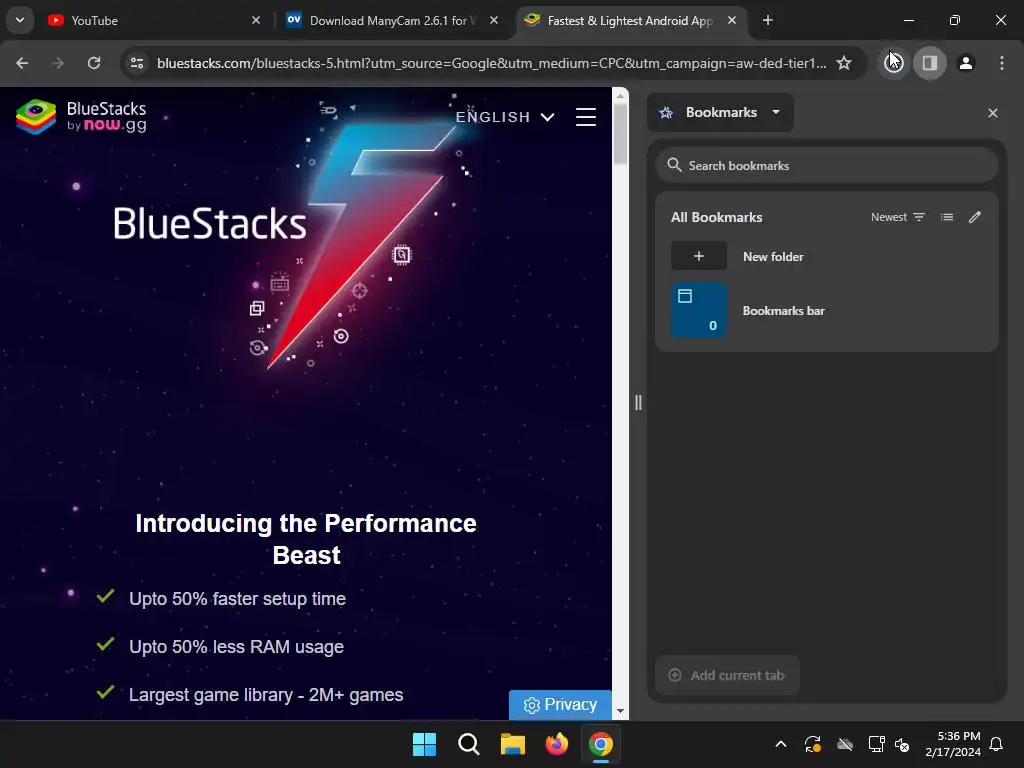Close the Bookmarks side panel
Screen dimensions: 1024x768
coord(993,113)
